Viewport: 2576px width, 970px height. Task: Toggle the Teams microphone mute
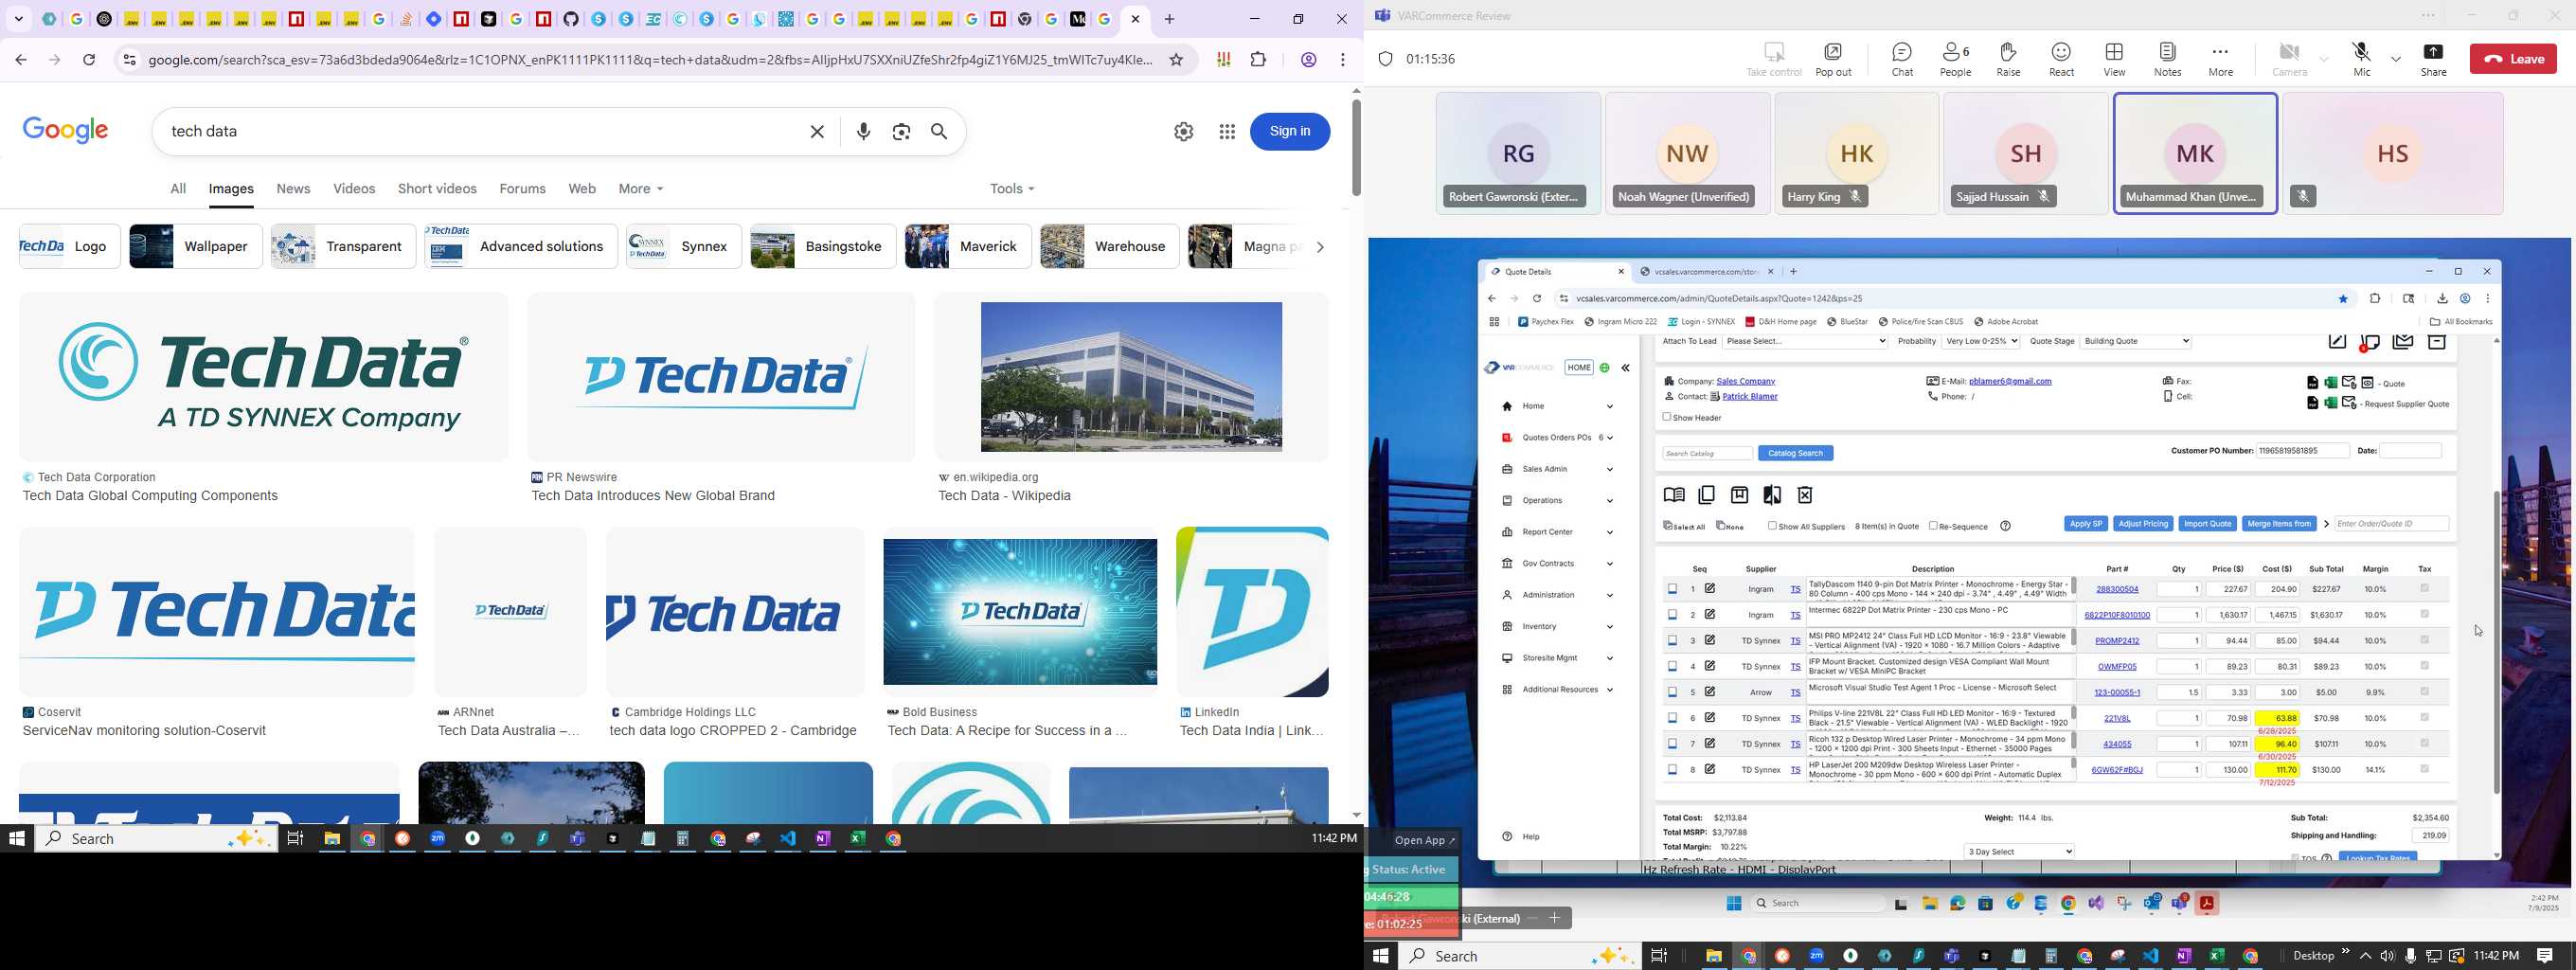point(2361,59)
